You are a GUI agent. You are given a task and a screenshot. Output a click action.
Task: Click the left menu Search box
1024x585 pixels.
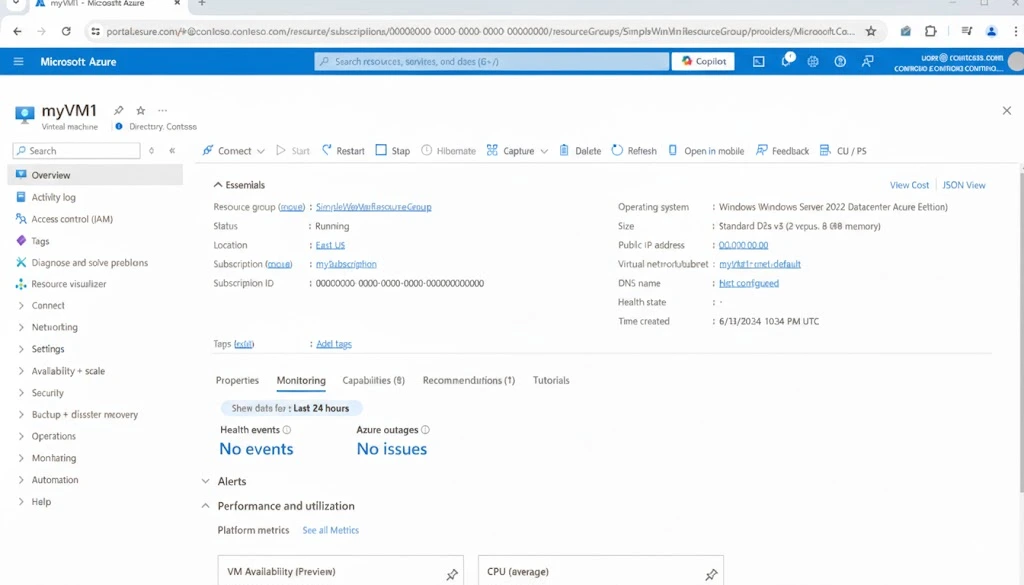(76, 151)
